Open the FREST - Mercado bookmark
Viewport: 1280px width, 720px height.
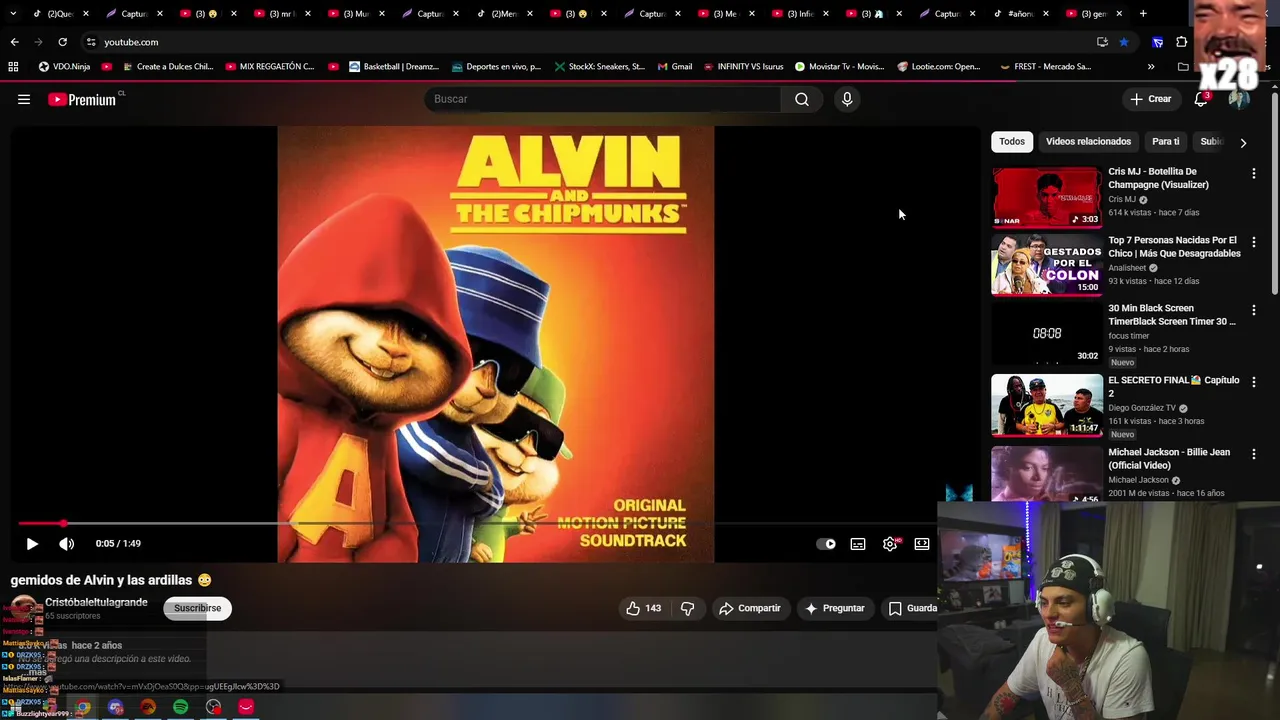(x=1045, y=67)
